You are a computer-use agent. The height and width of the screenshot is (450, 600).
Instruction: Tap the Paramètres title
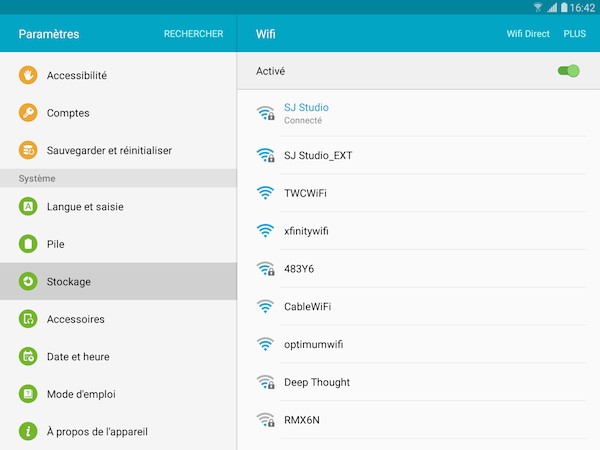(49, 34)
